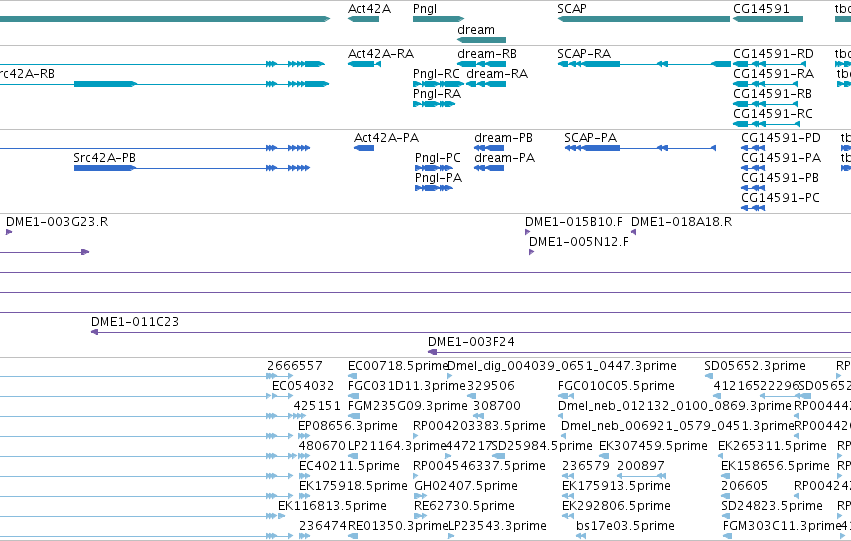Click the dream-PB protein label

(503, 138)
